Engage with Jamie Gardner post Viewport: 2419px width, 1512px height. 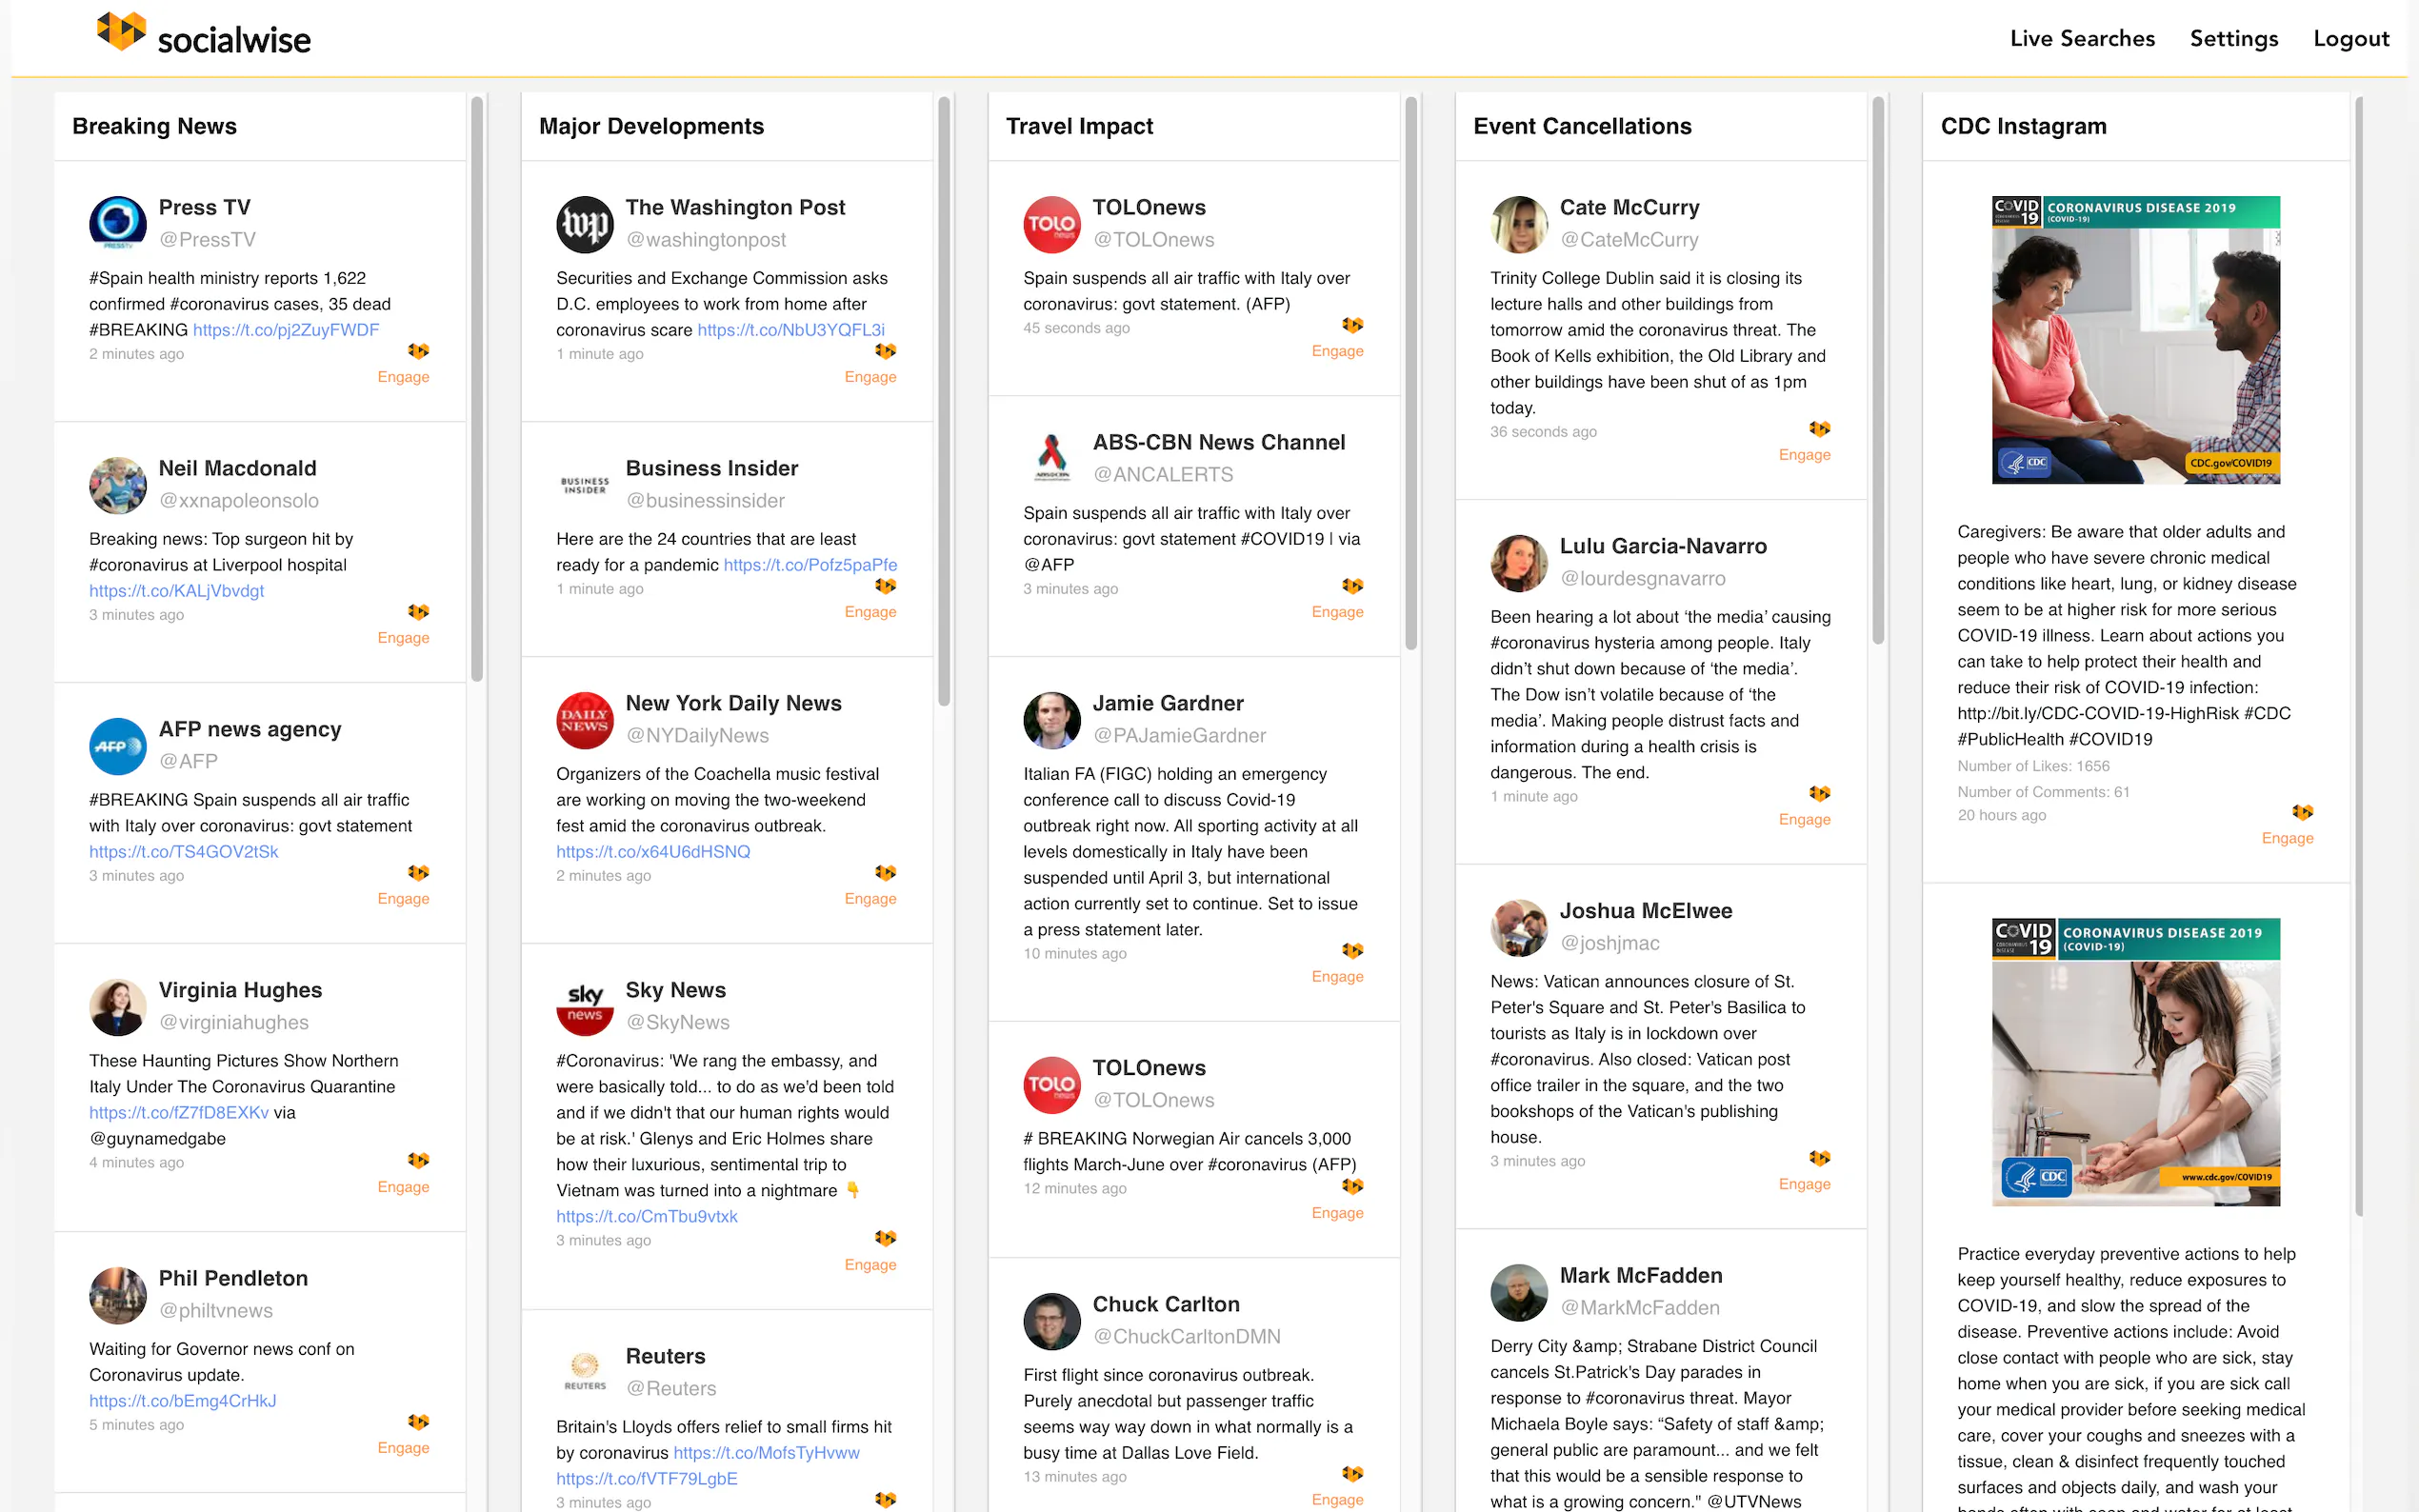tap(1337, 977)
